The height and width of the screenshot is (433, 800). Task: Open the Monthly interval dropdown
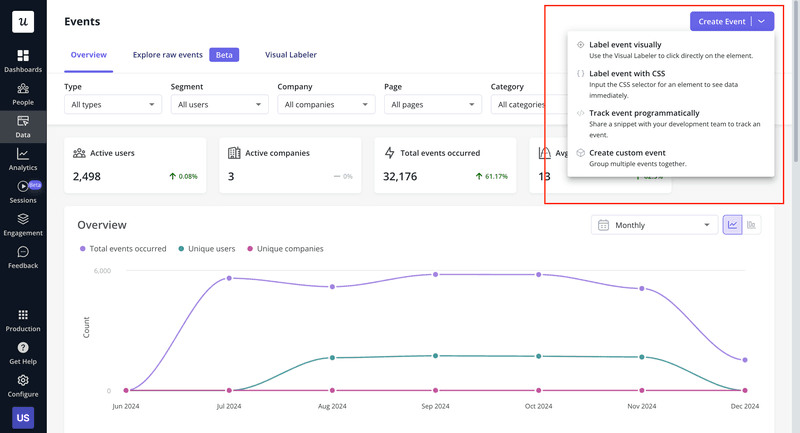click(x=654, y=225)
